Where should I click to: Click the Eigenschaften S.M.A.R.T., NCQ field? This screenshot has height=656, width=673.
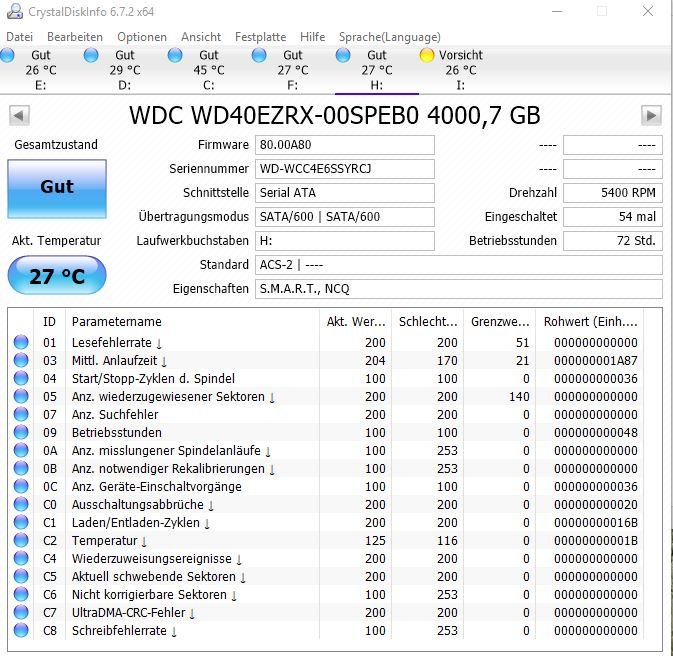click(459, 289)
